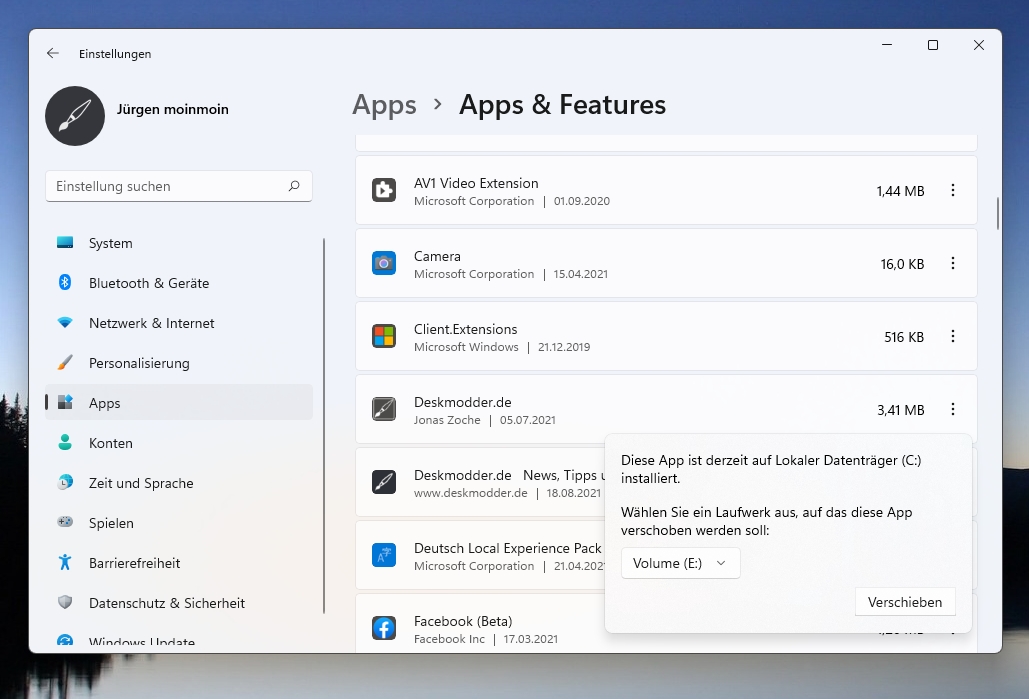This screenshot has height=699, width=1029.
Task: Close the Einstellungen window
Action: [x=978, y=45]
